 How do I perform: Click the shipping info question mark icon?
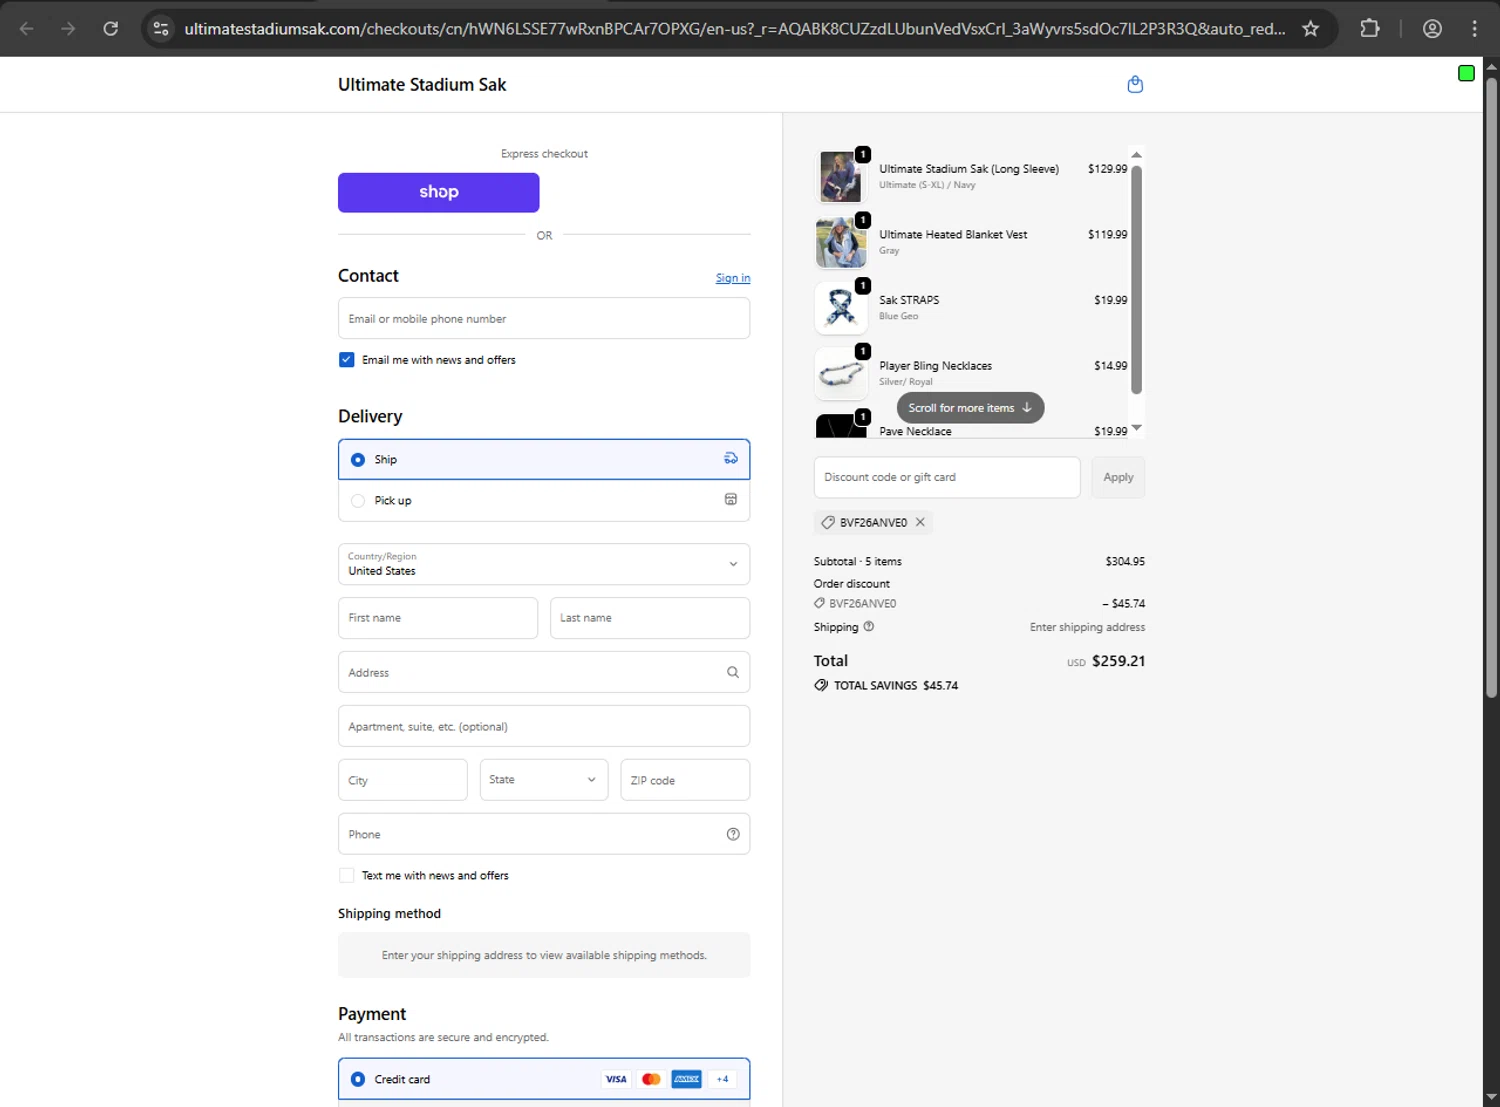[x=869, y=627]
